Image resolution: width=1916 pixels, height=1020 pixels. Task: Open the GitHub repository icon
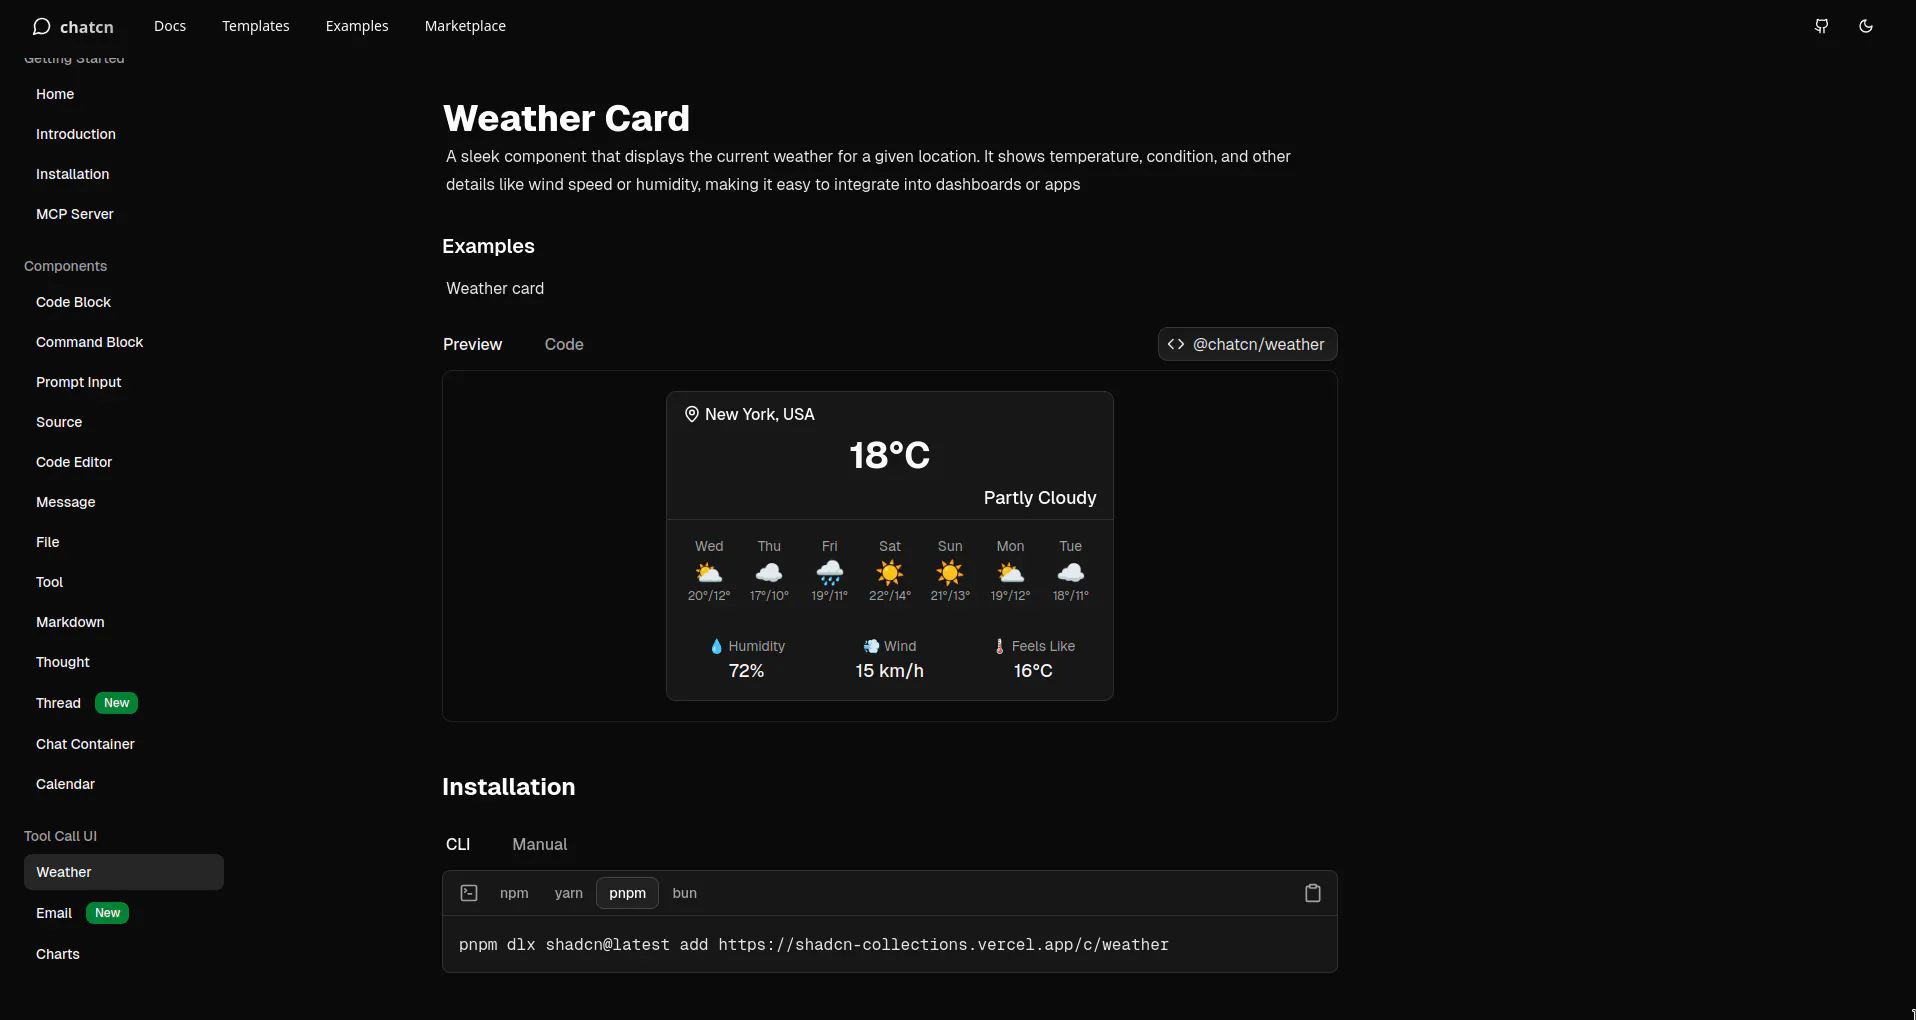click(1822, 26)
